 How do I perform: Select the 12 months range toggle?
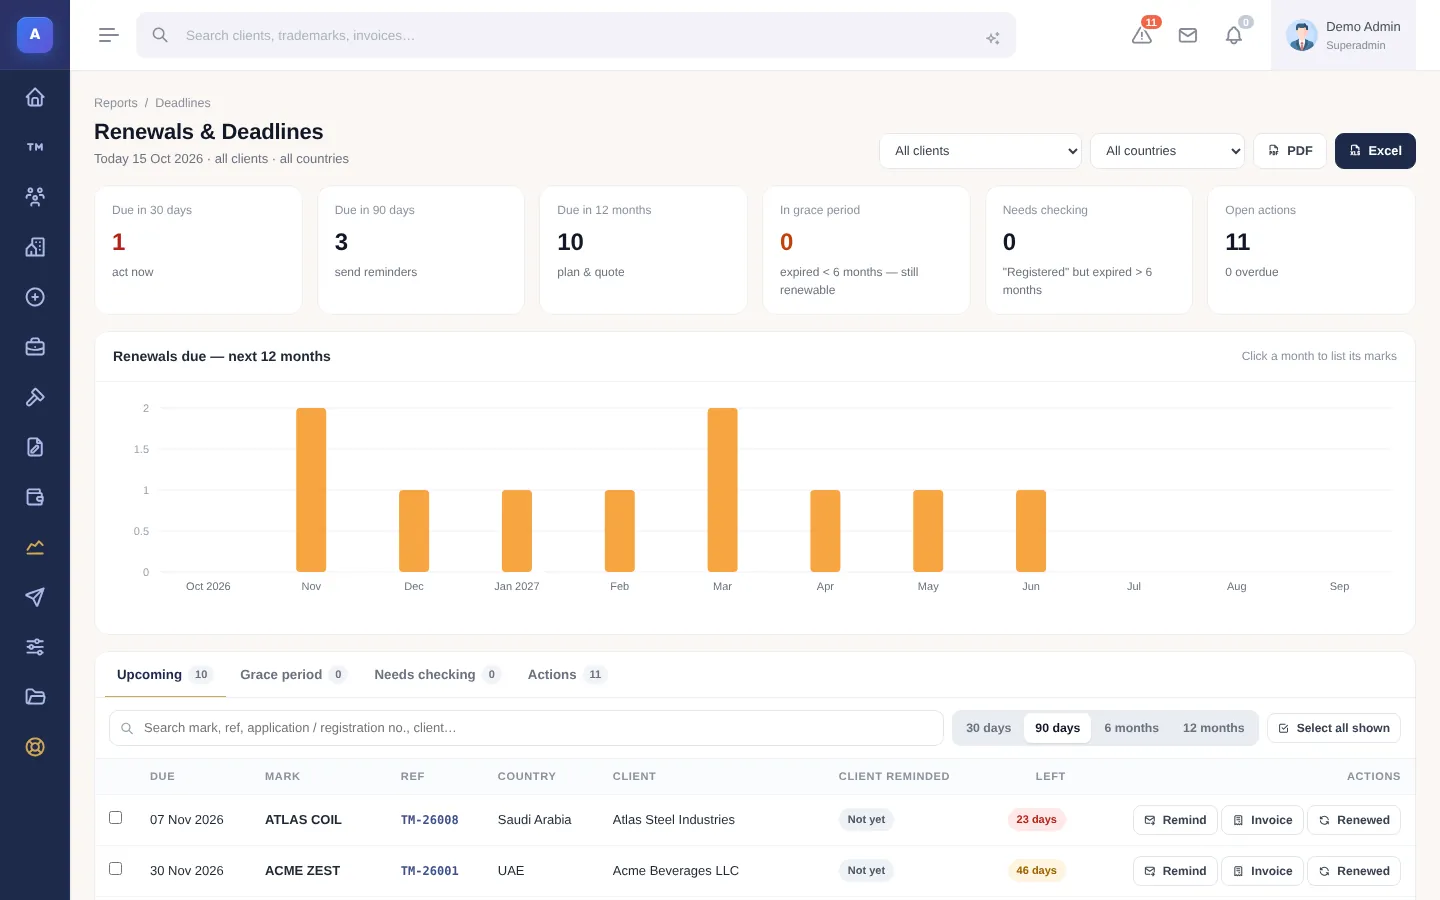[1213, 728]
